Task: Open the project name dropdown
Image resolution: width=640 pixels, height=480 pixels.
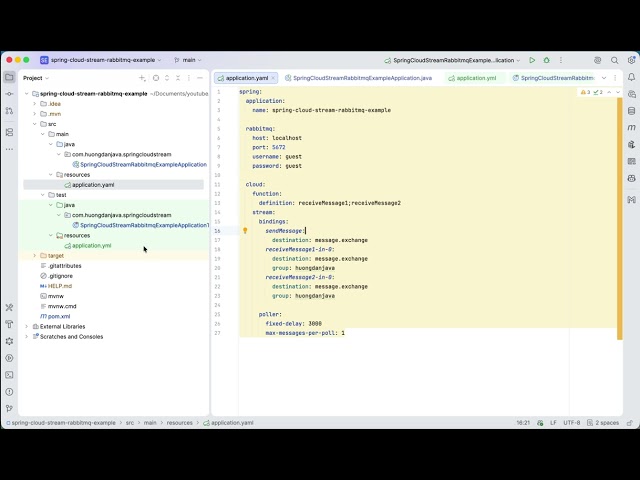Action: click(x=101, y=60)
